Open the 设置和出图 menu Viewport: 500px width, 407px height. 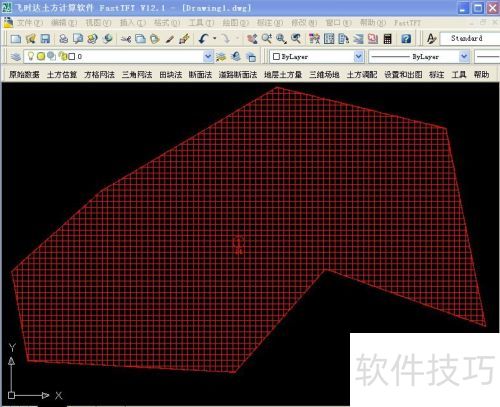click(403, 75)
